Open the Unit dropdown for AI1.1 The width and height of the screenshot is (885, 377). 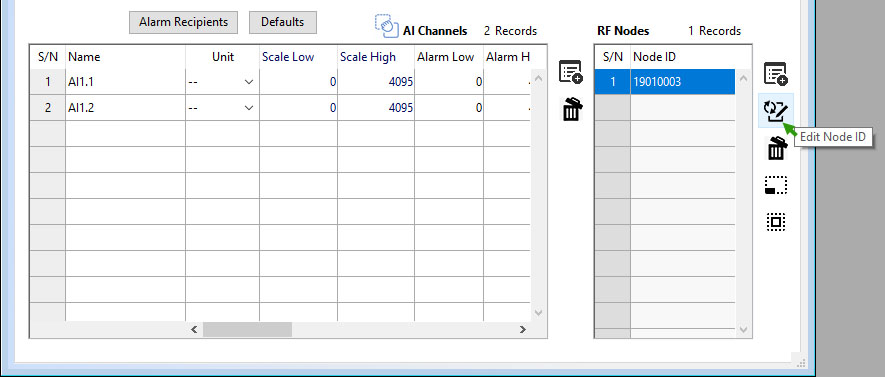click(x=249, y=82)
